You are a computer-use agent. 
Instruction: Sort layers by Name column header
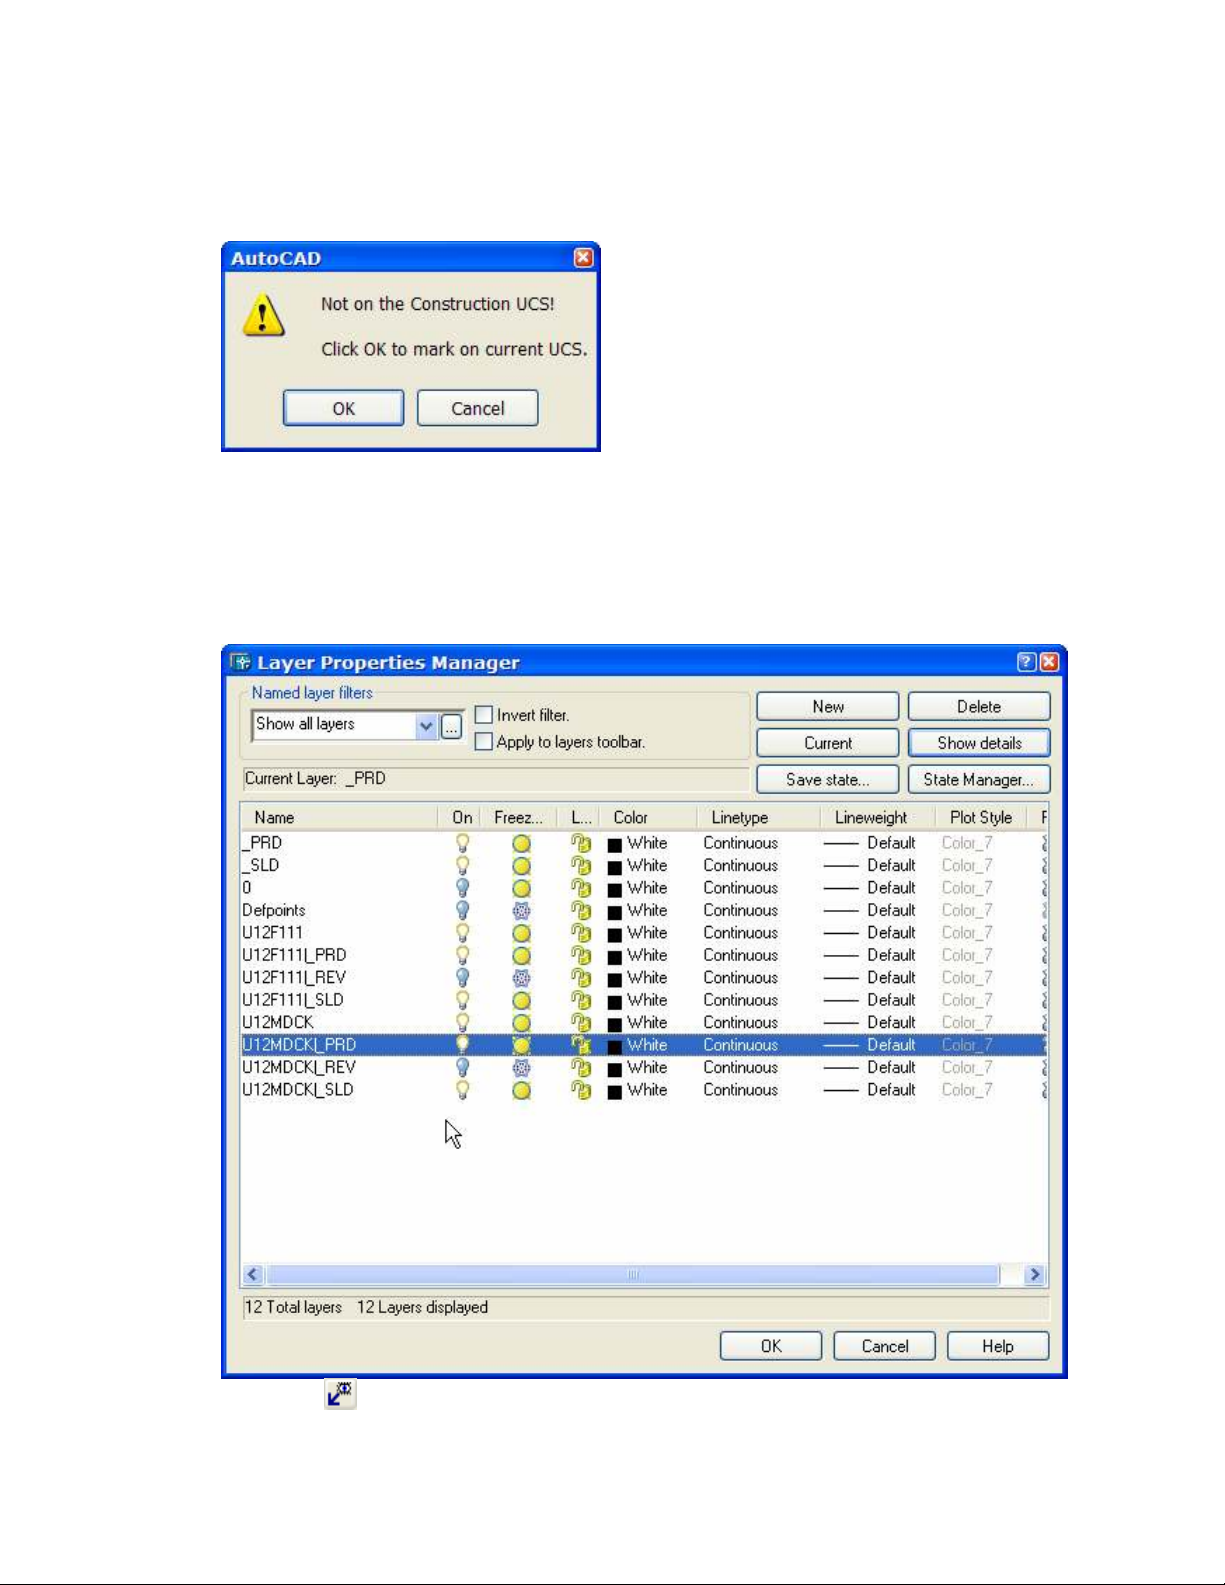pos(274,818)
